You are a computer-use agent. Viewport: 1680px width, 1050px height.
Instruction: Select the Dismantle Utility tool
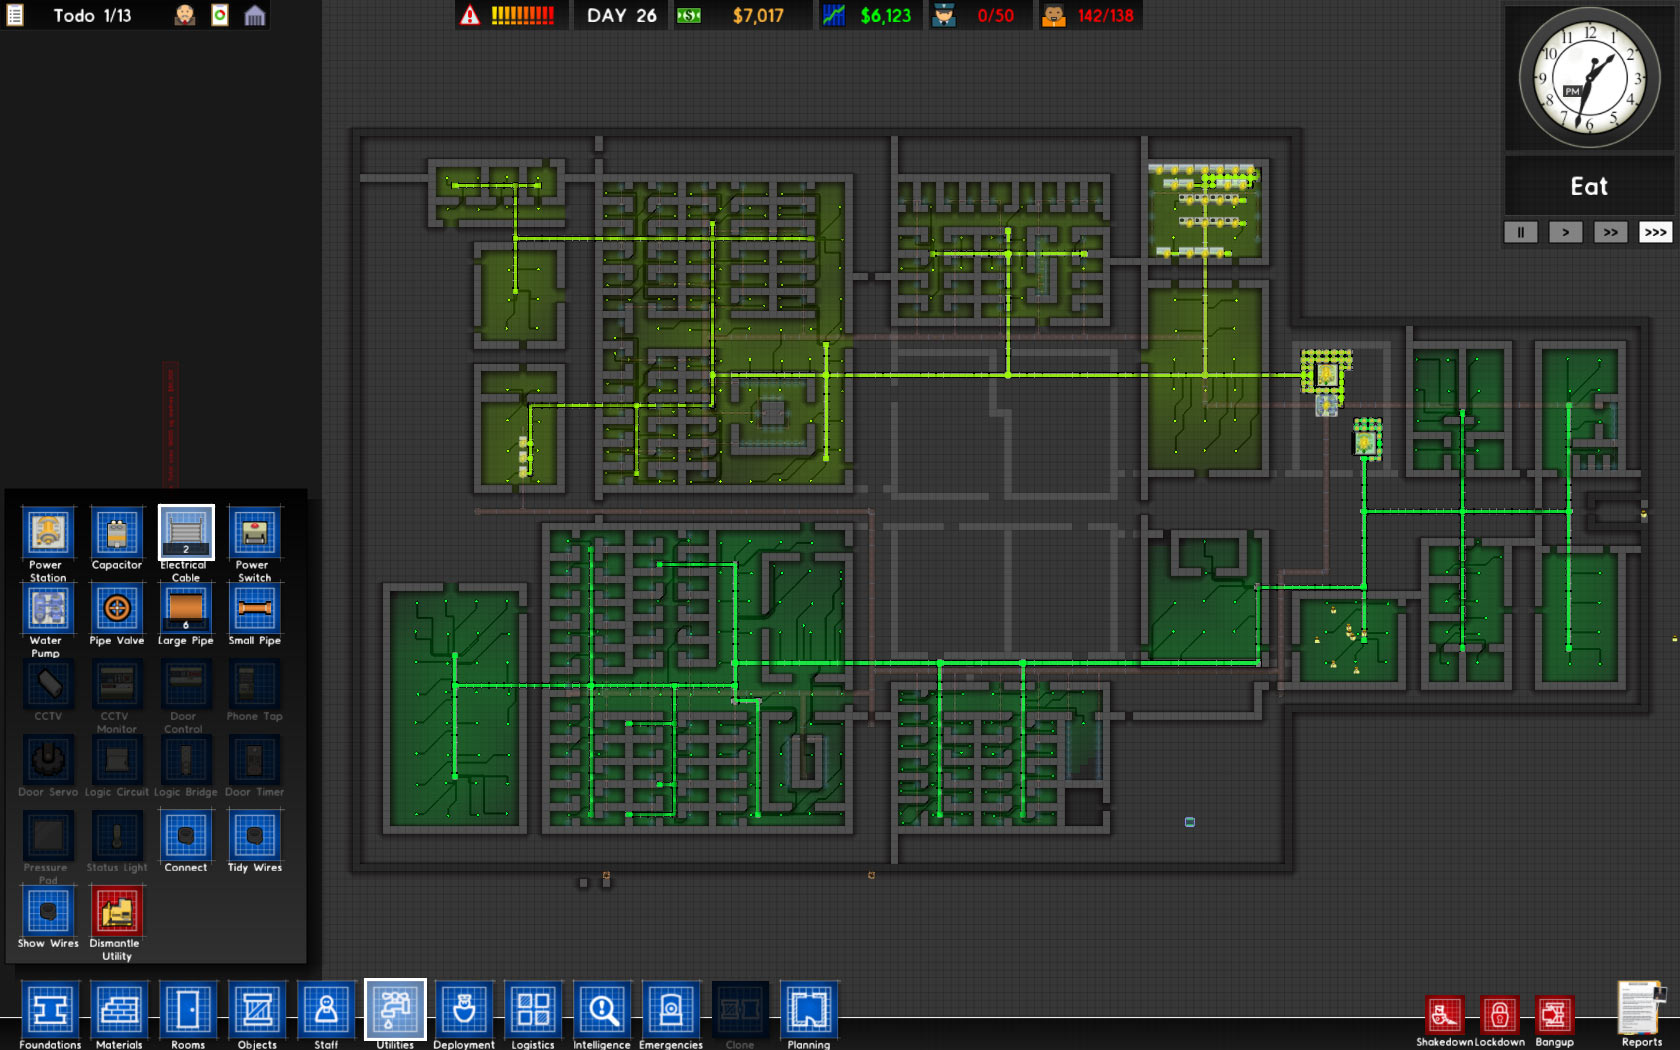click(x=117, y=911)
